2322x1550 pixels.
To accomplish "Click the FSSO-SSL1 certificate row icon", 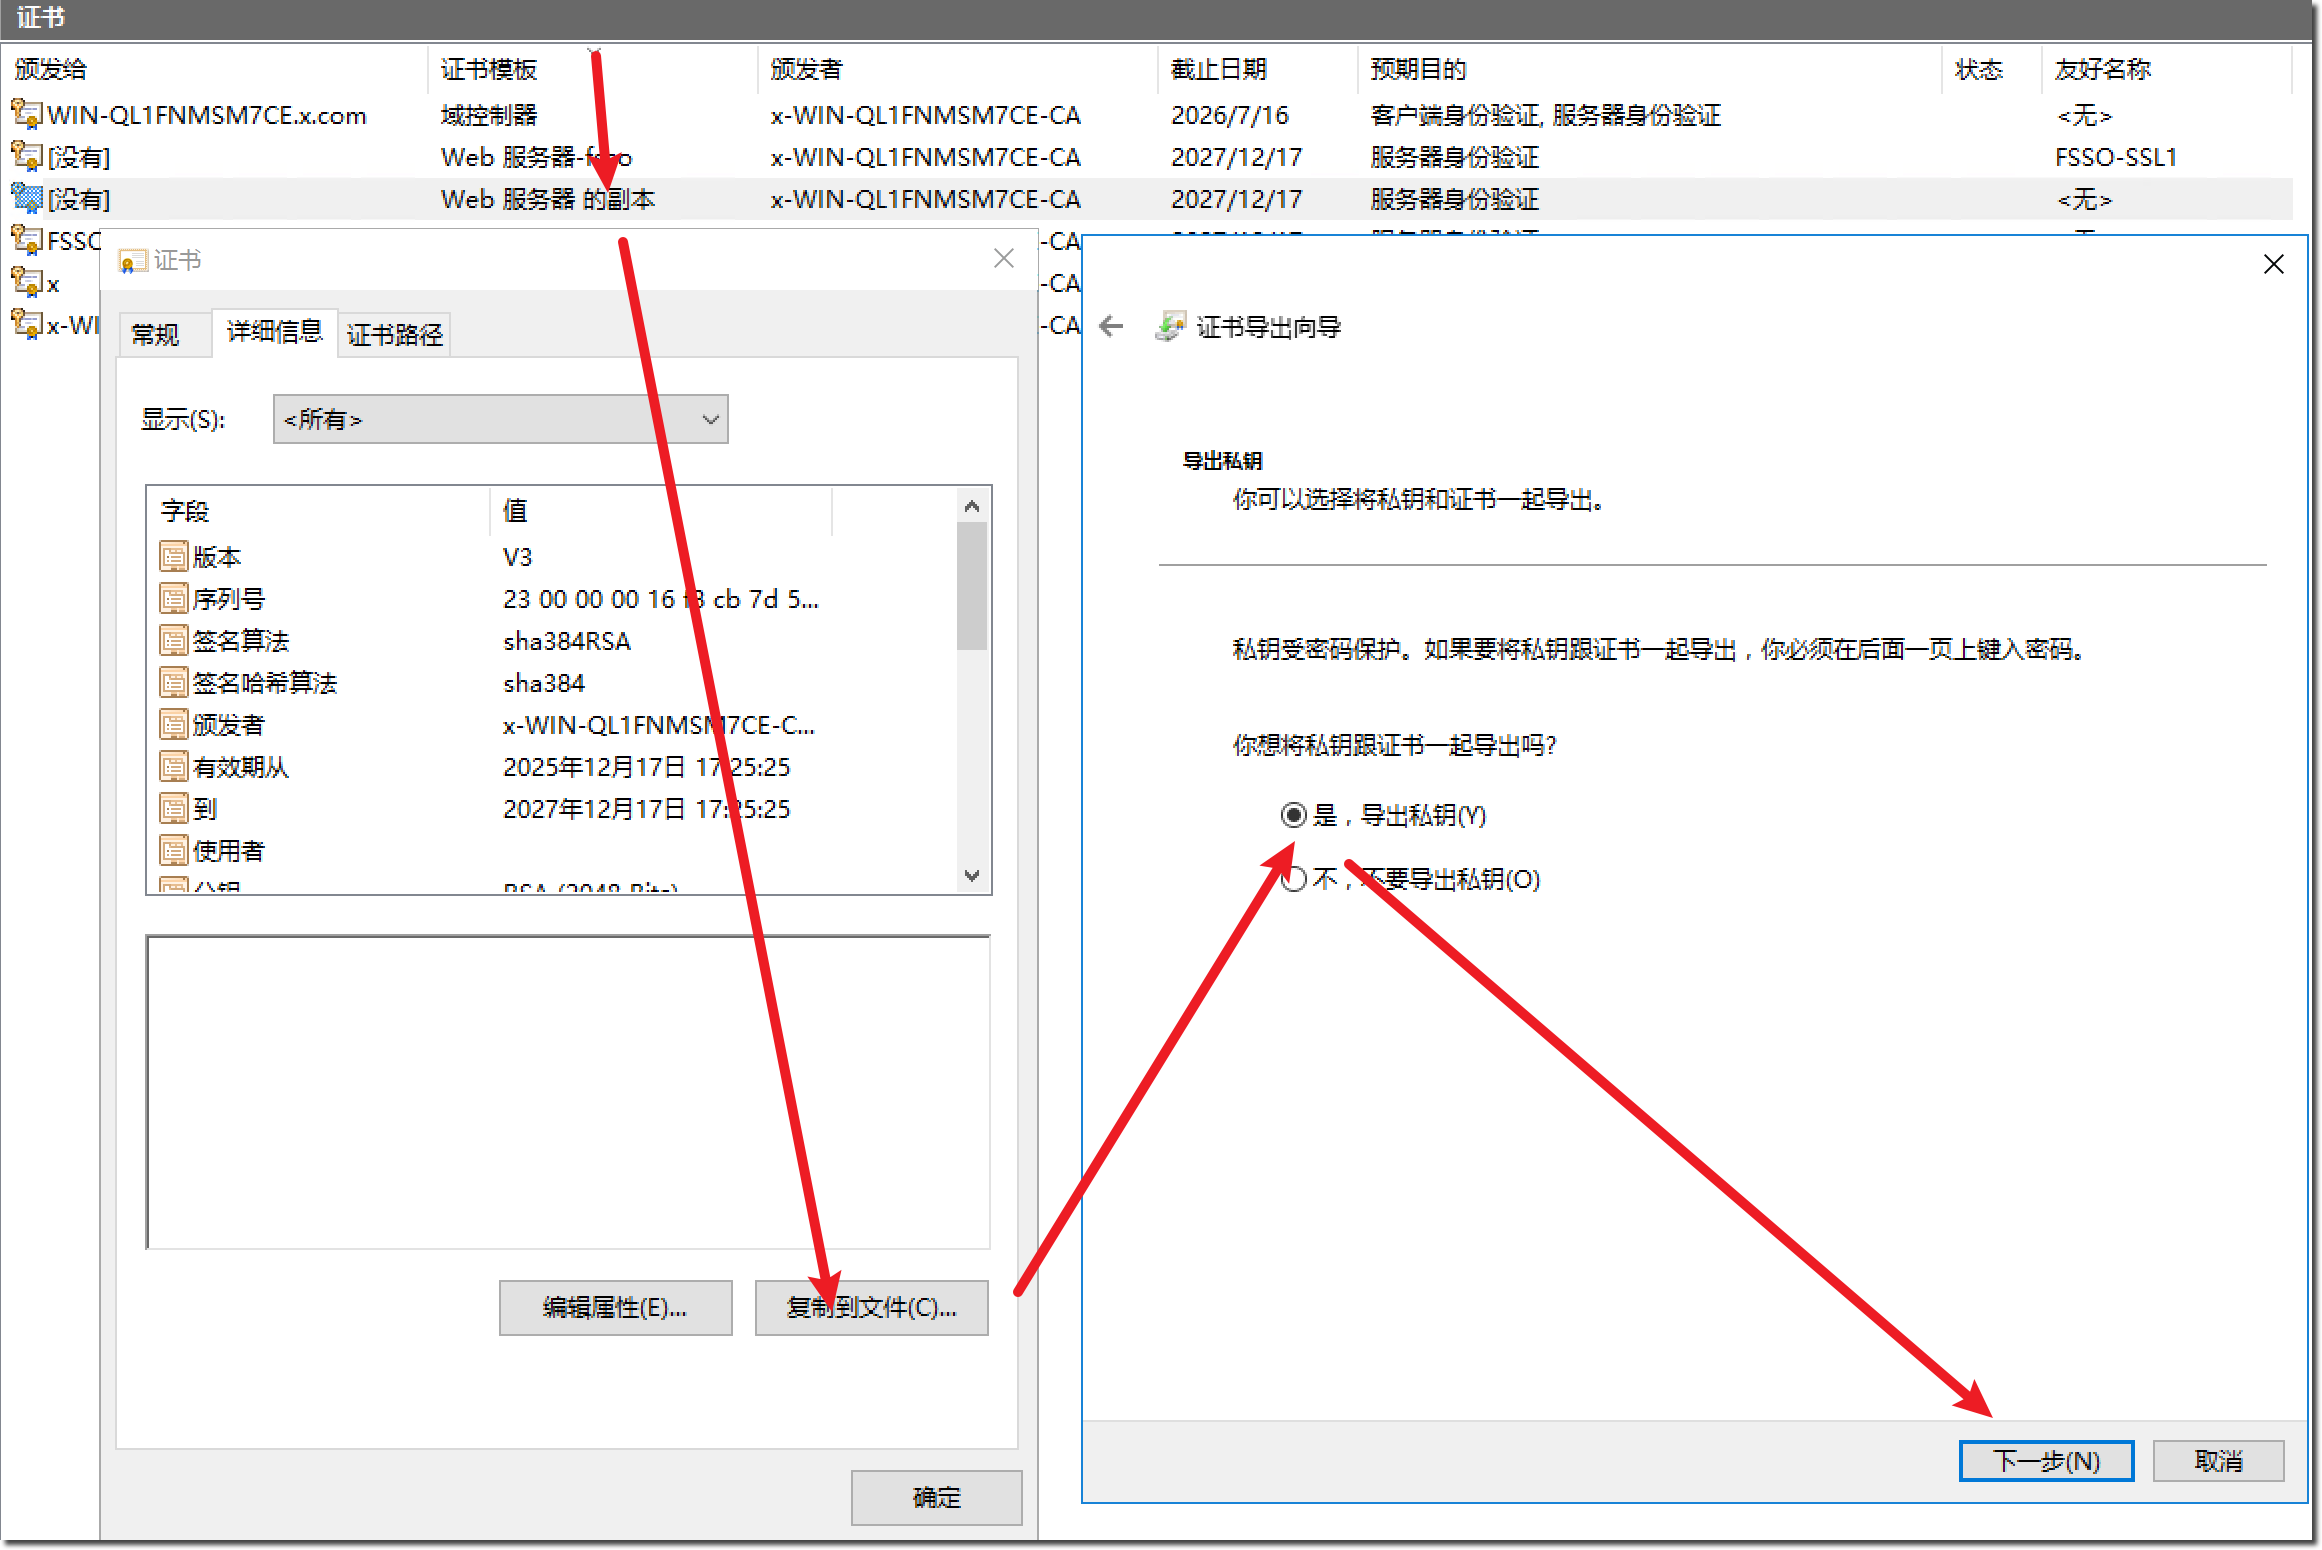I will coord(26,156).
